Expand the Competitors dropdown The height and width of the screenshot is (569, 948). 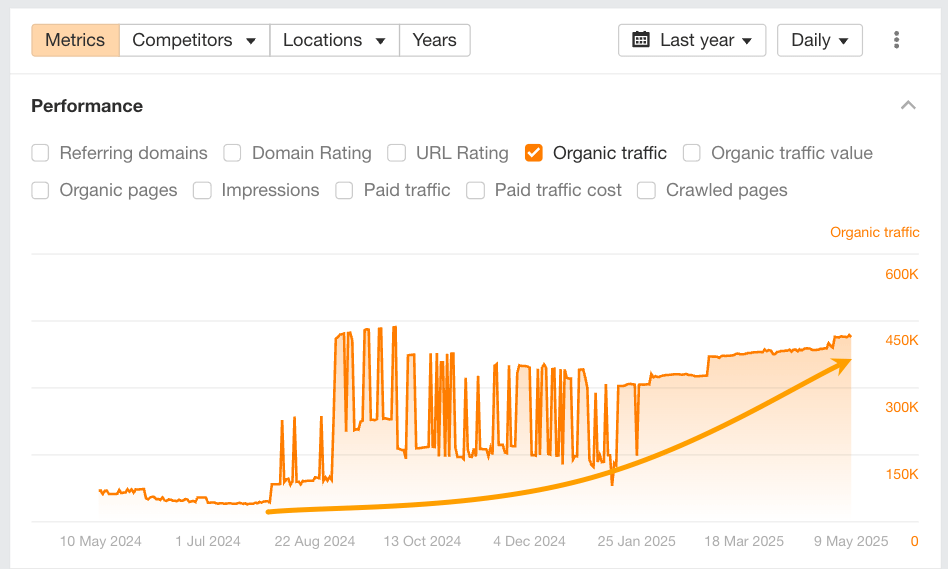tap(194, 40)
